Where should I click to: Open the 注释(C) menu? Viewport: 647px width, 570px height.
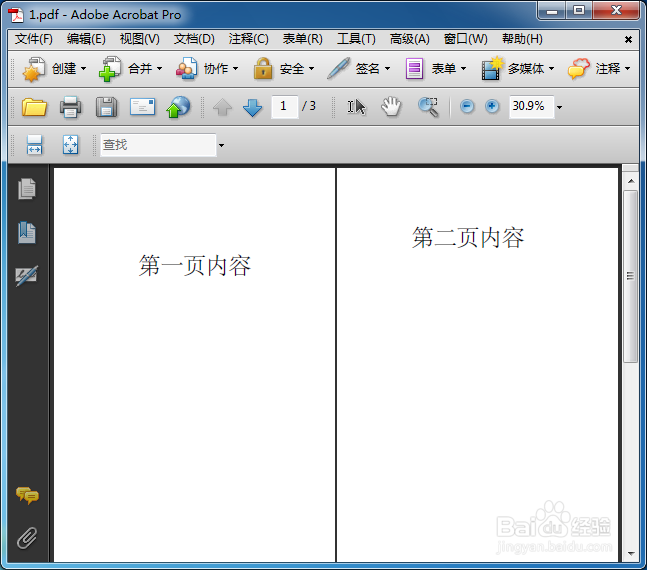coord(248,39)
